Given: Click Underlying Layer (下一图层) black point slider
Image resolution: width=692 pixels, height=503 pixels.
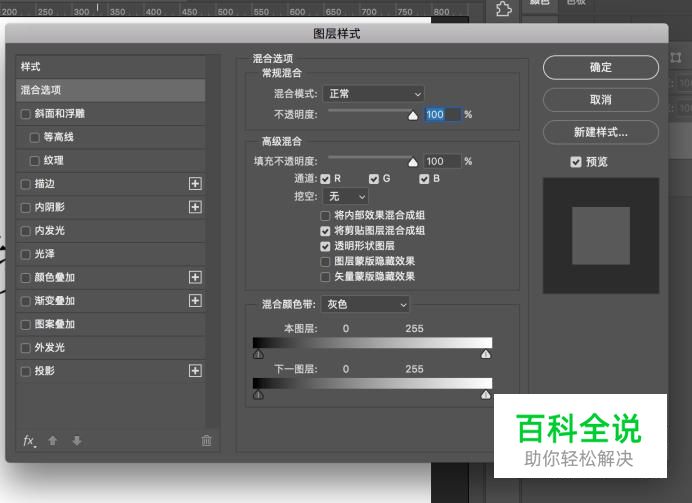Looking at the screenshot, I should (x=258, y=395).
